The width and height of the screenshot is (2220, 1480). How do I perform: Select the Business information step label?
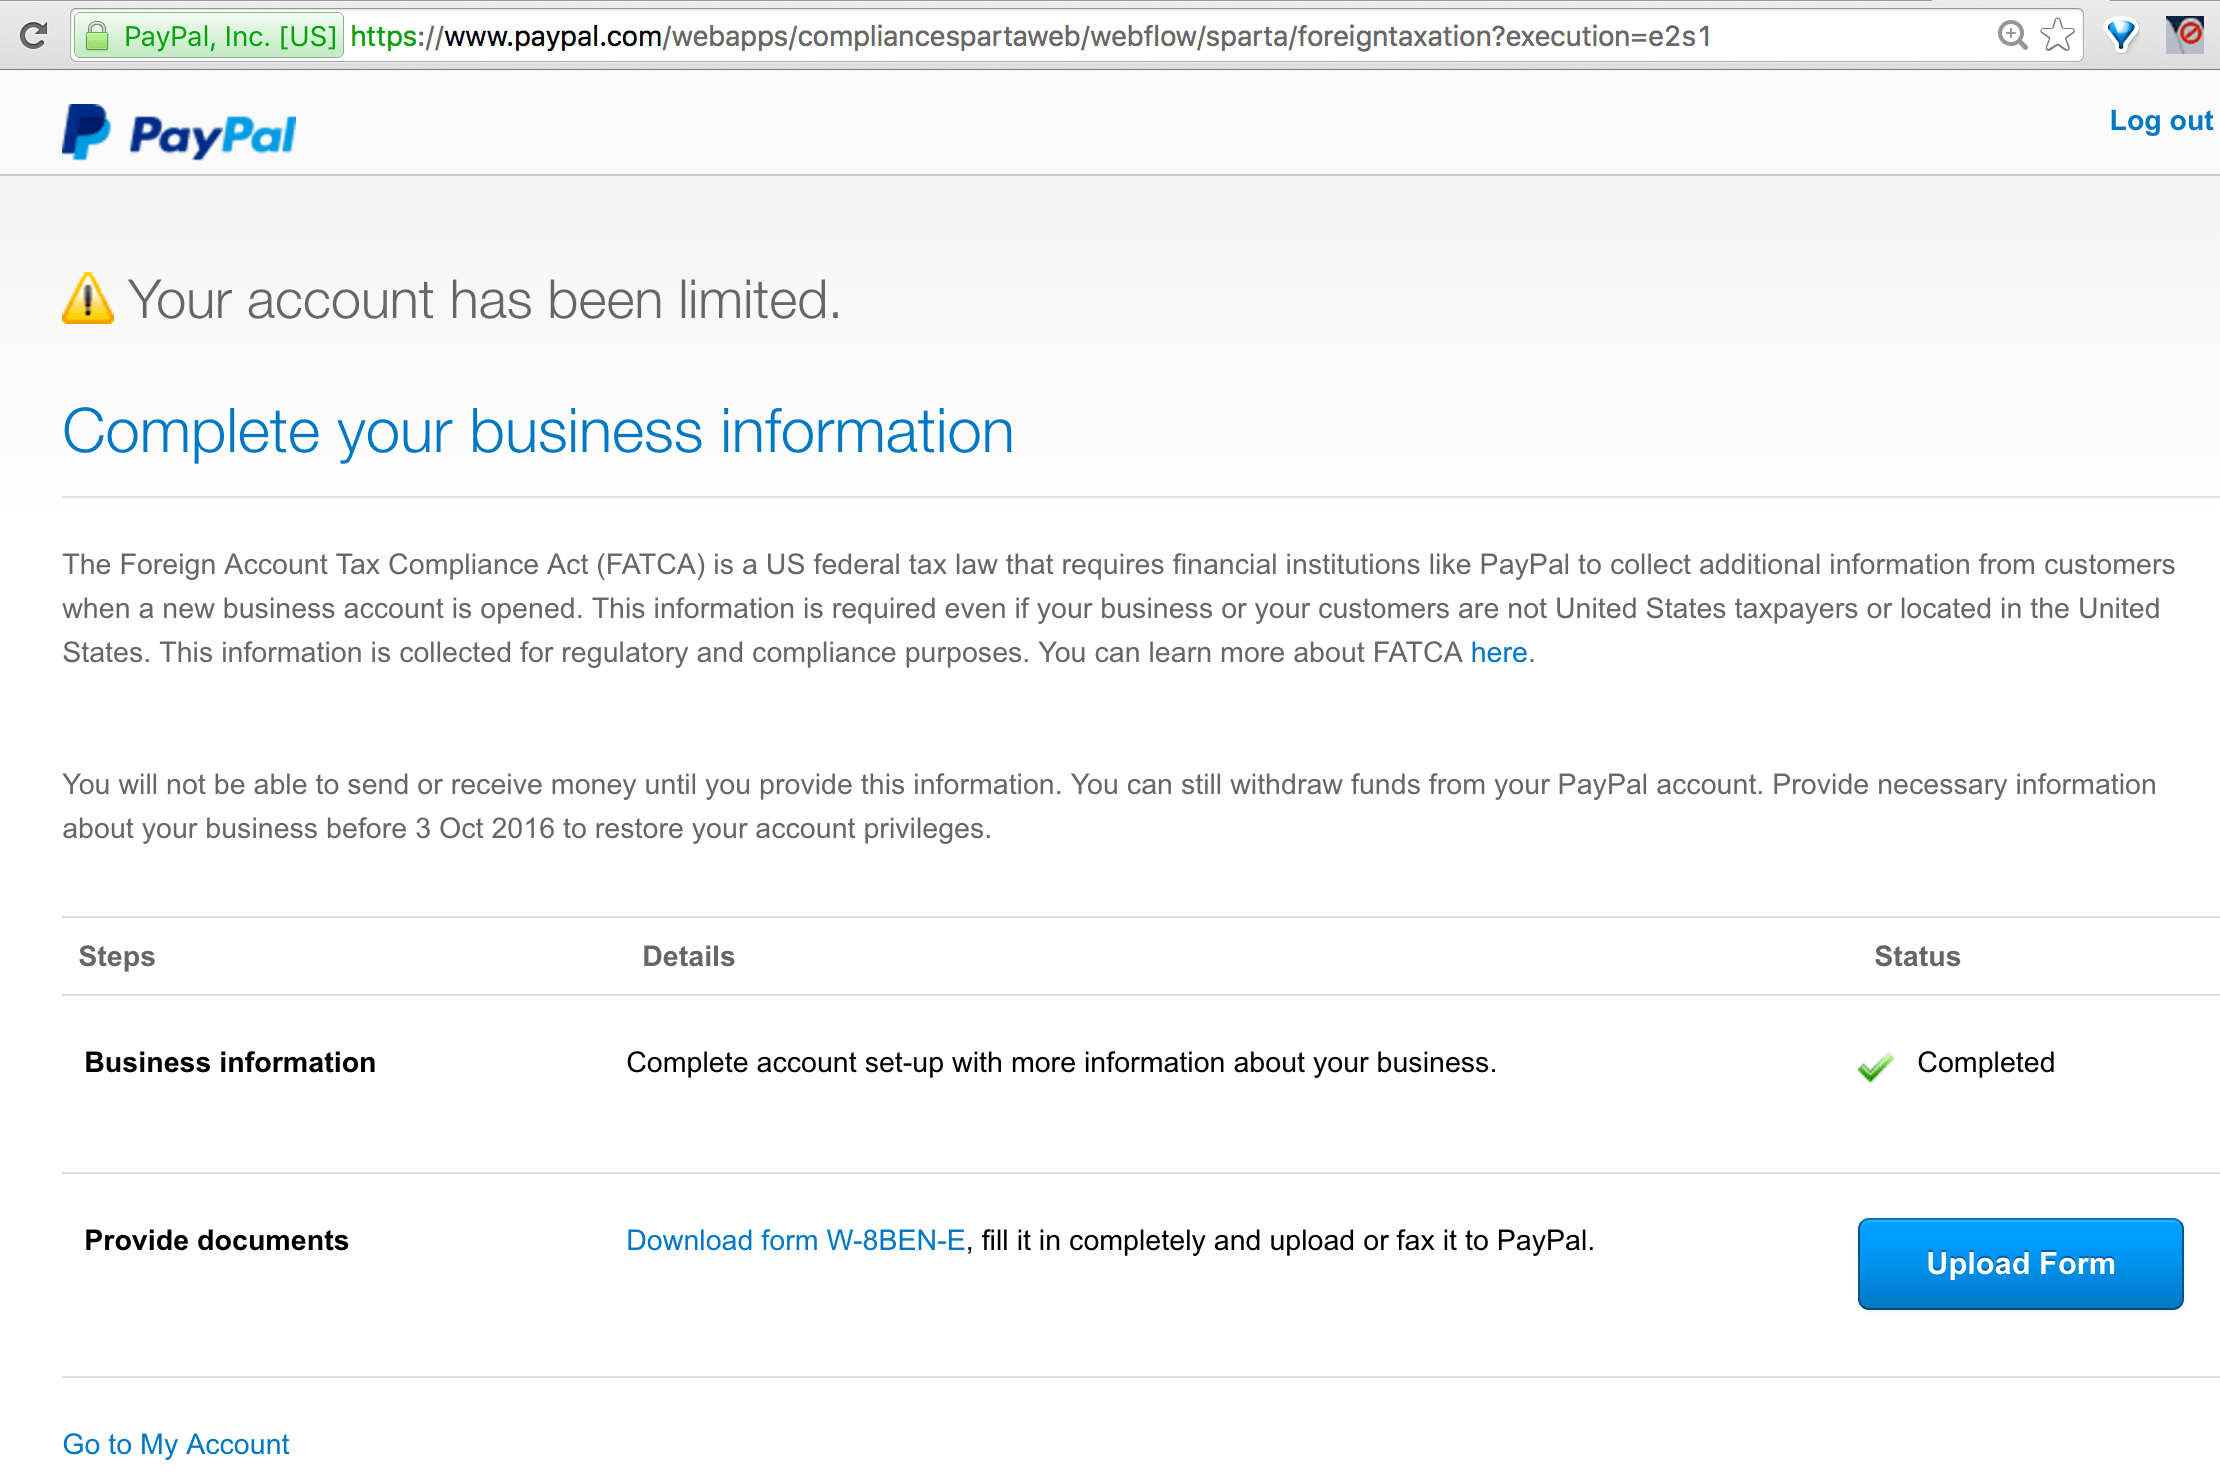[229, 1062]
